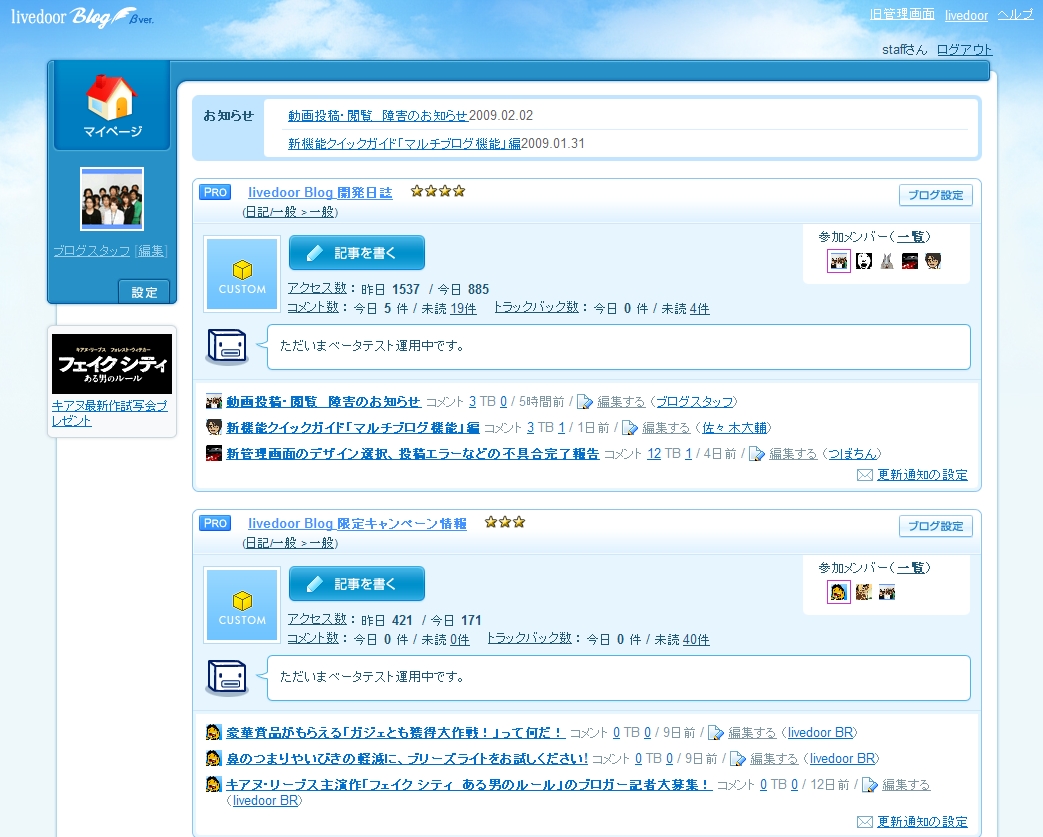The image size is (1043, 837).
Task: Click the 編集 link beside ブログスタッフ
Action: click(x=151, y=251)
